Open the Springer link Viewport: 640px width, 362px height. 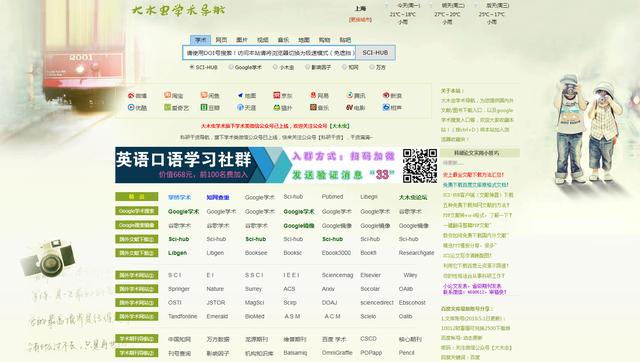coord(179,289)
